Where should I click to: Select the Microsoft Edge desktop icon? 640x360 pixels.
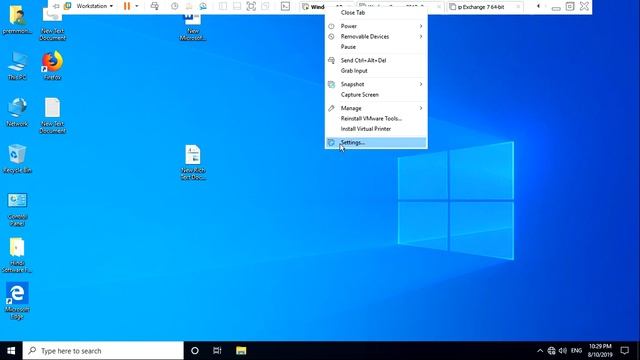(17, 301)
